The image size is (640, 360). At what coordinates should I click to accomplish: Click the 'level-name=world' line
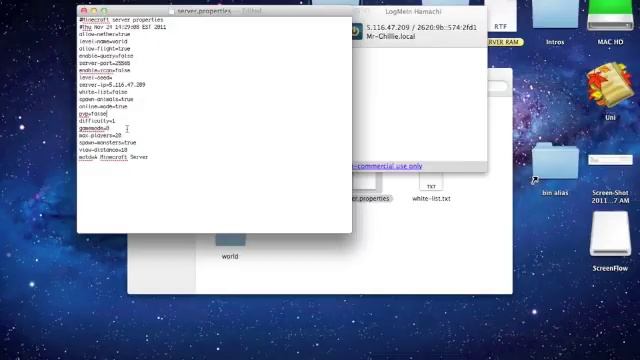[x=103, y=42]
